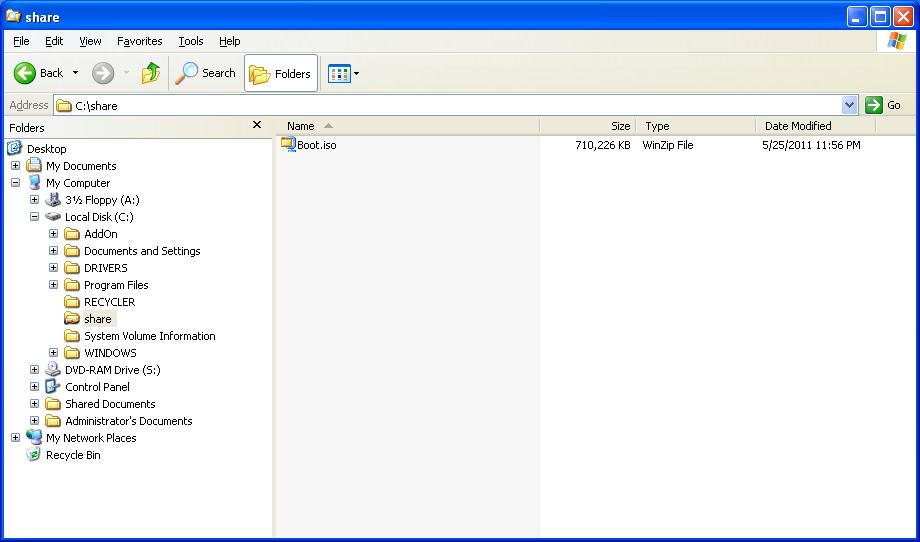
Task: Collapse the Local Disk (C:) node
Action: pos(35,217)
